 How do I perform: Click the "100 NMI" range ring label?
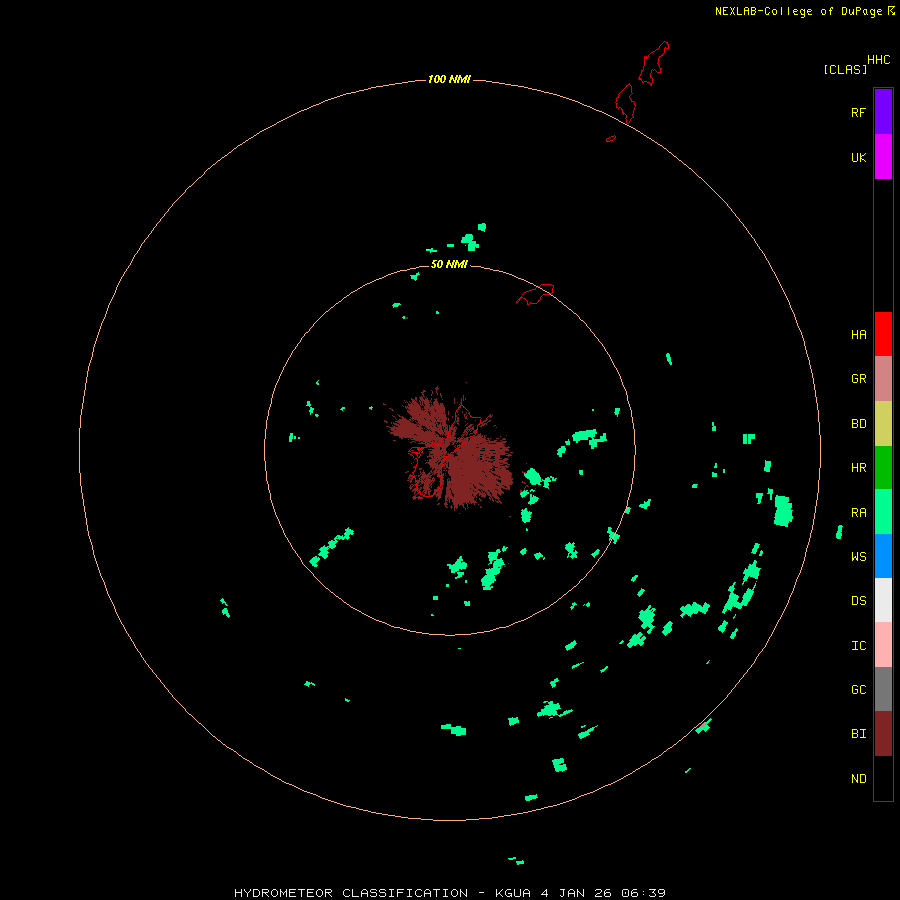click(449, 79)
